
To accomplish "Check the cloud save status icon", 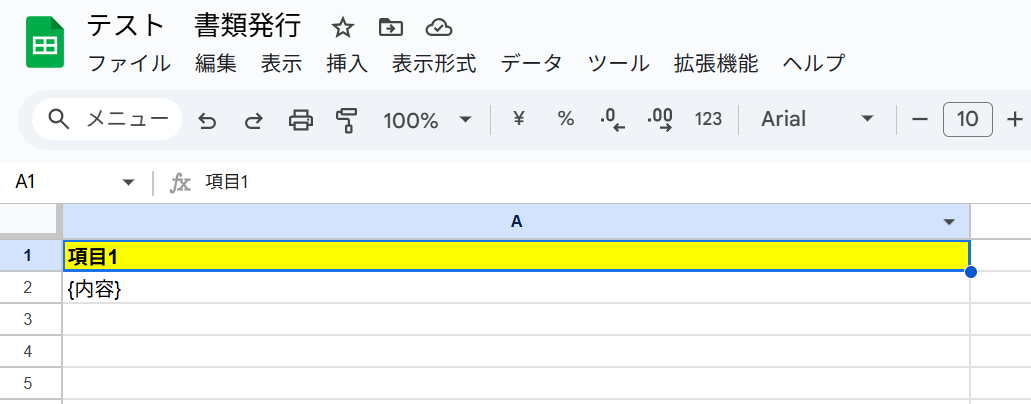I will (x=438, y=27).
